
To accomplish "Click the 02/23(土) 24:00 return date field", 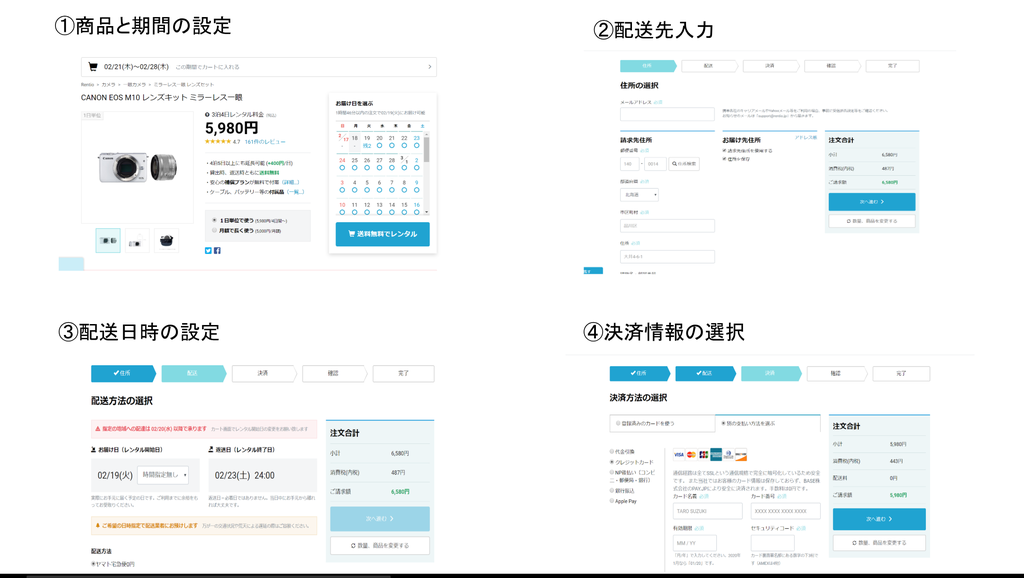I will coord(263,475).
